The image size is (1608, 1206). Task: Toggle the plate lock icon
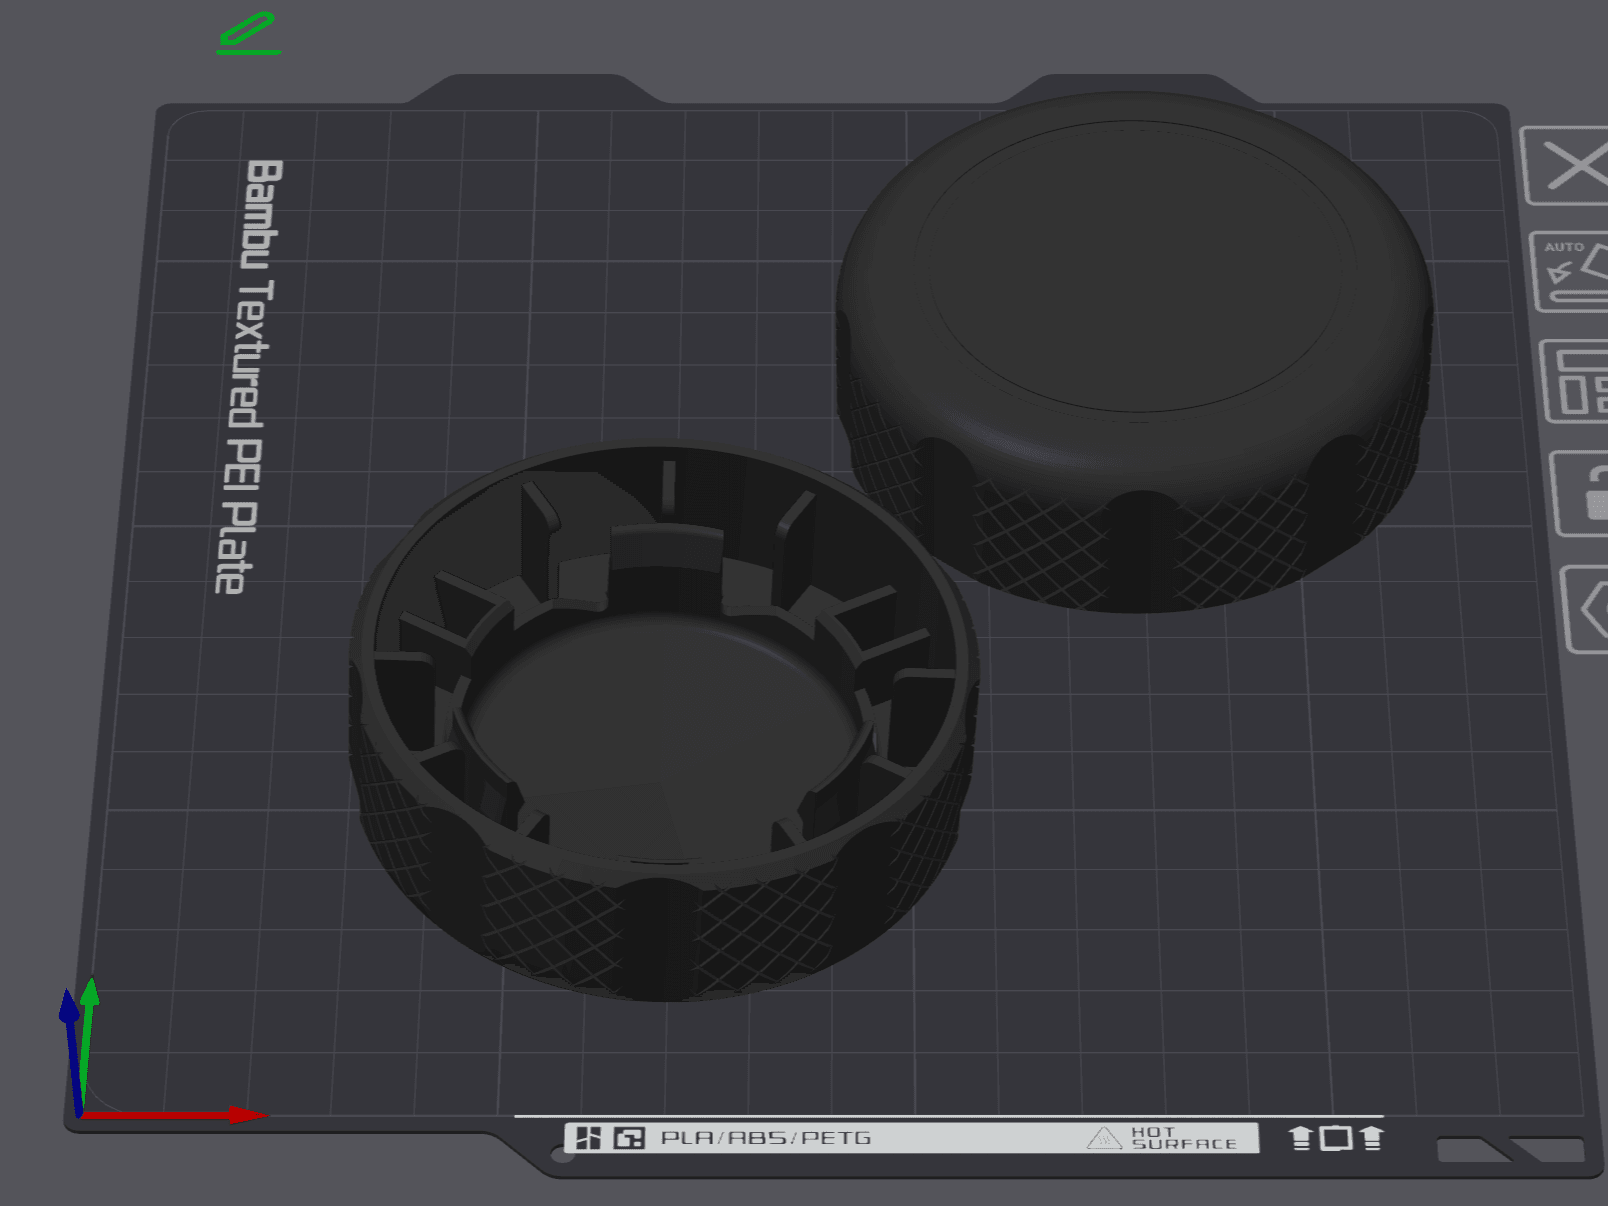[1581, 493]
